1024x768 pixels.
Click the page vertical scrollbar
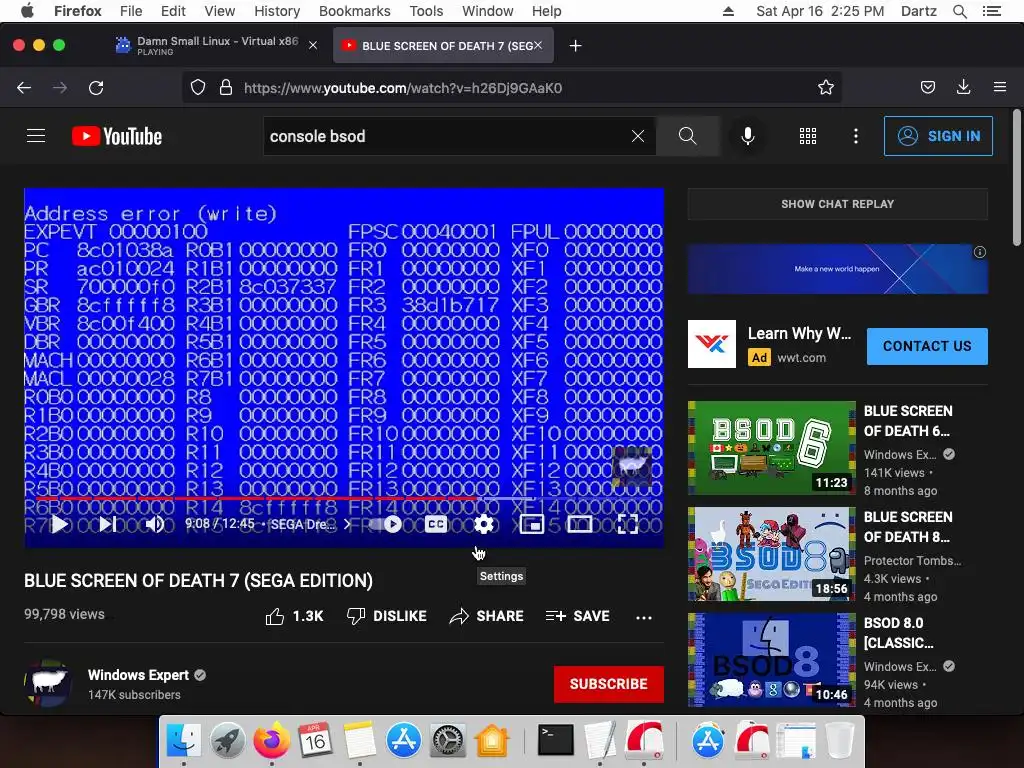(x=1017, y=176)
